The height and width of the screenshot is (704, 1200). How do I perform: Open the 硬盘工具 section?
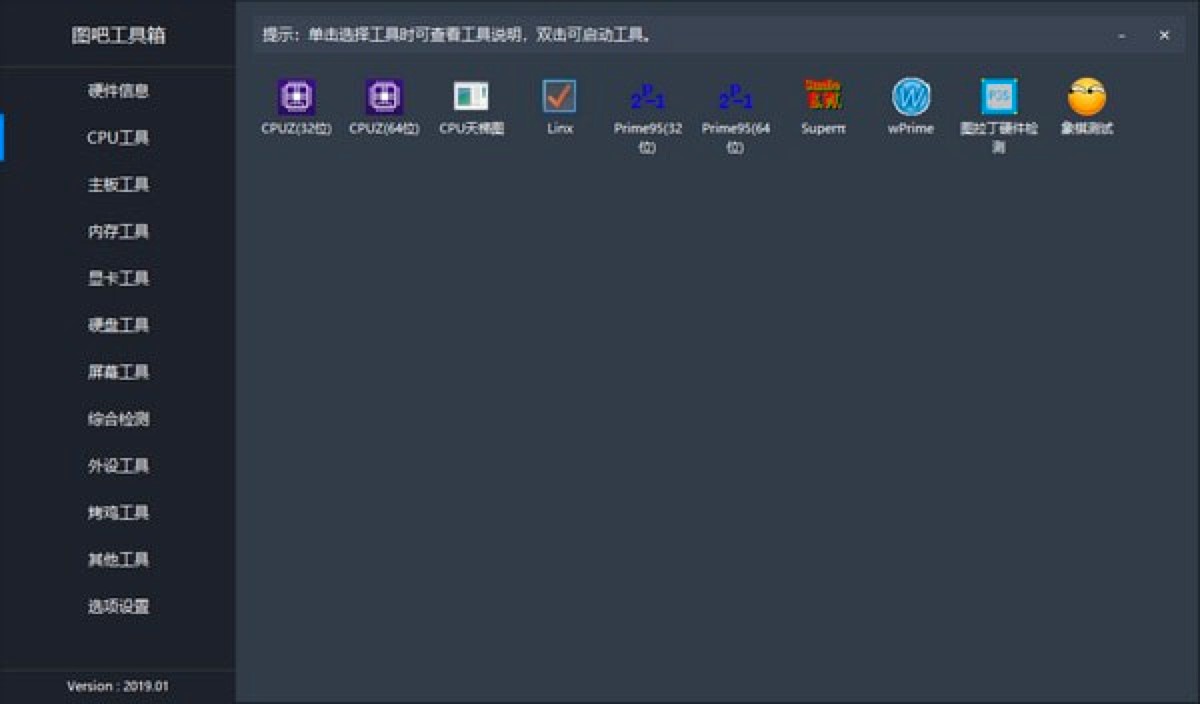120,325
